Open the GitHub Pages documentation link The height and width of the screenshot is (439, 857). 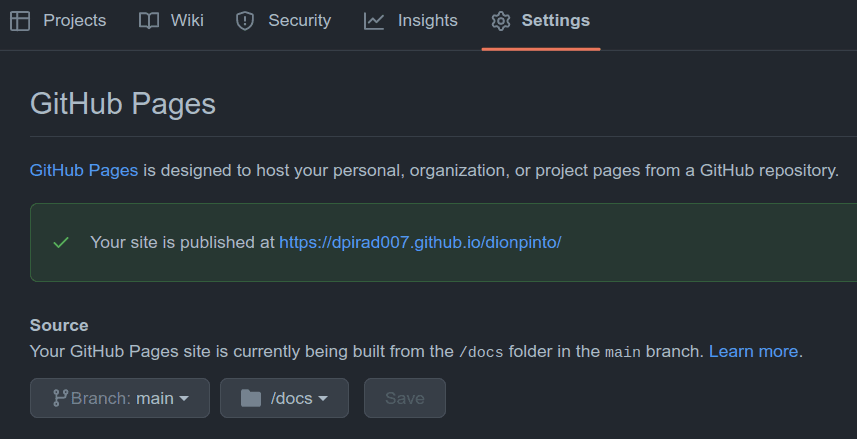[x=84, y=171]
